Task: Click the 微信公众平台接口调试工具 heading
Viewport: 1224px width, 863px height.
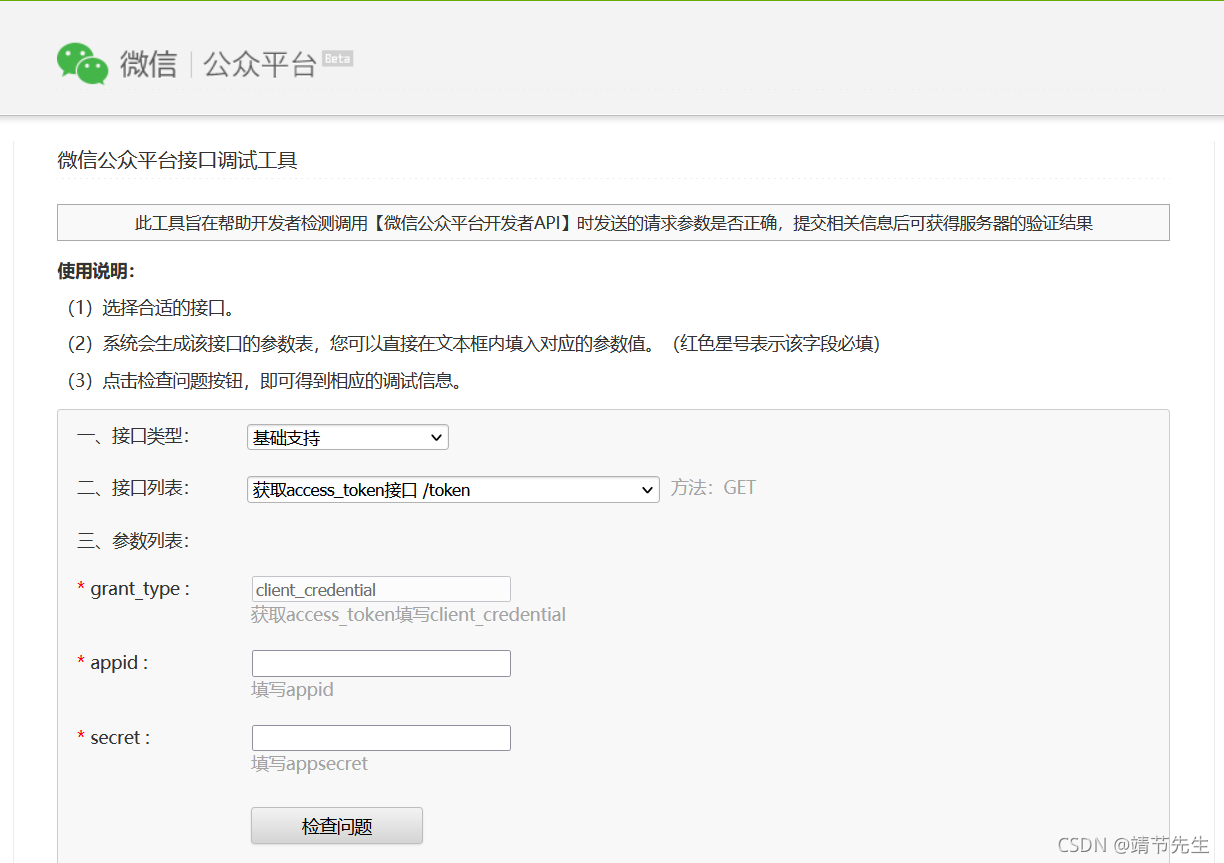Action: tap(178, 160)
